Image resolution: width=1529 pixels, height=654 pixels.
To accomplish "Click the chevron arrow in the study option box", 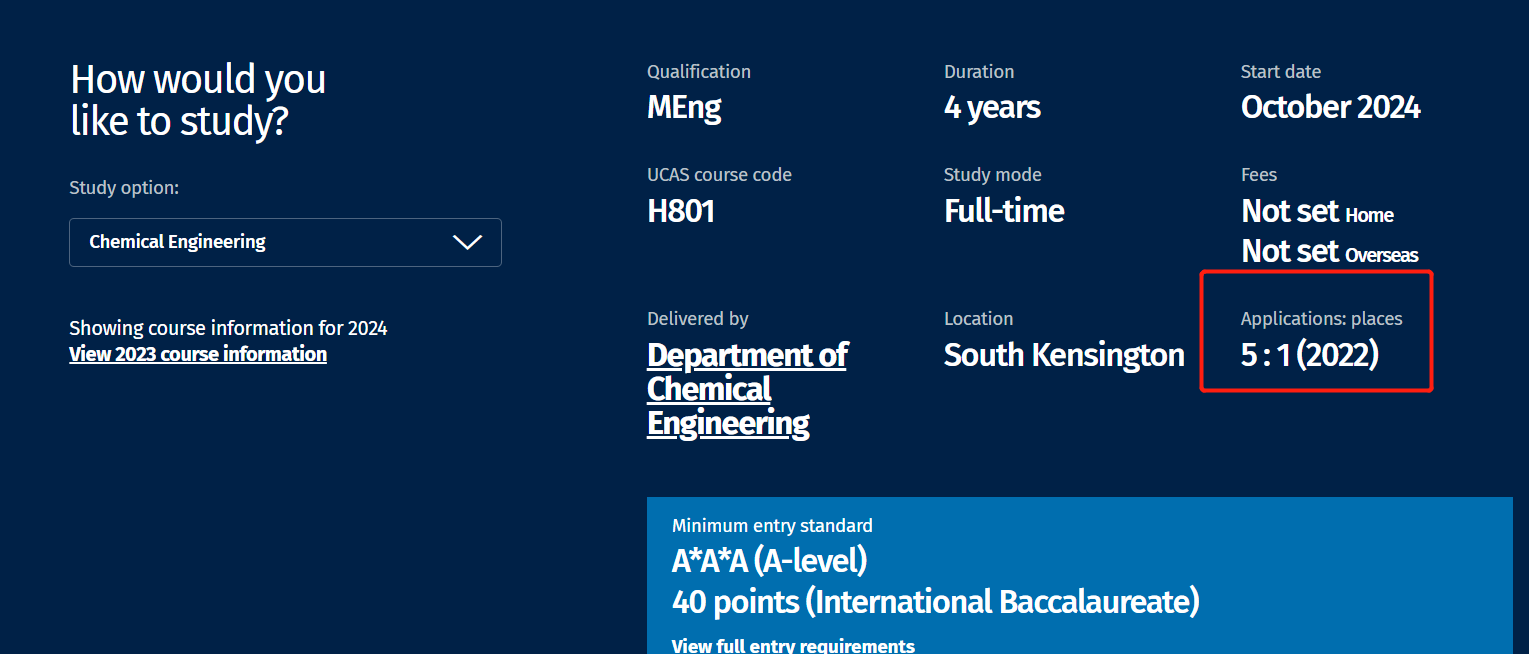I will [x=467, y=242].
